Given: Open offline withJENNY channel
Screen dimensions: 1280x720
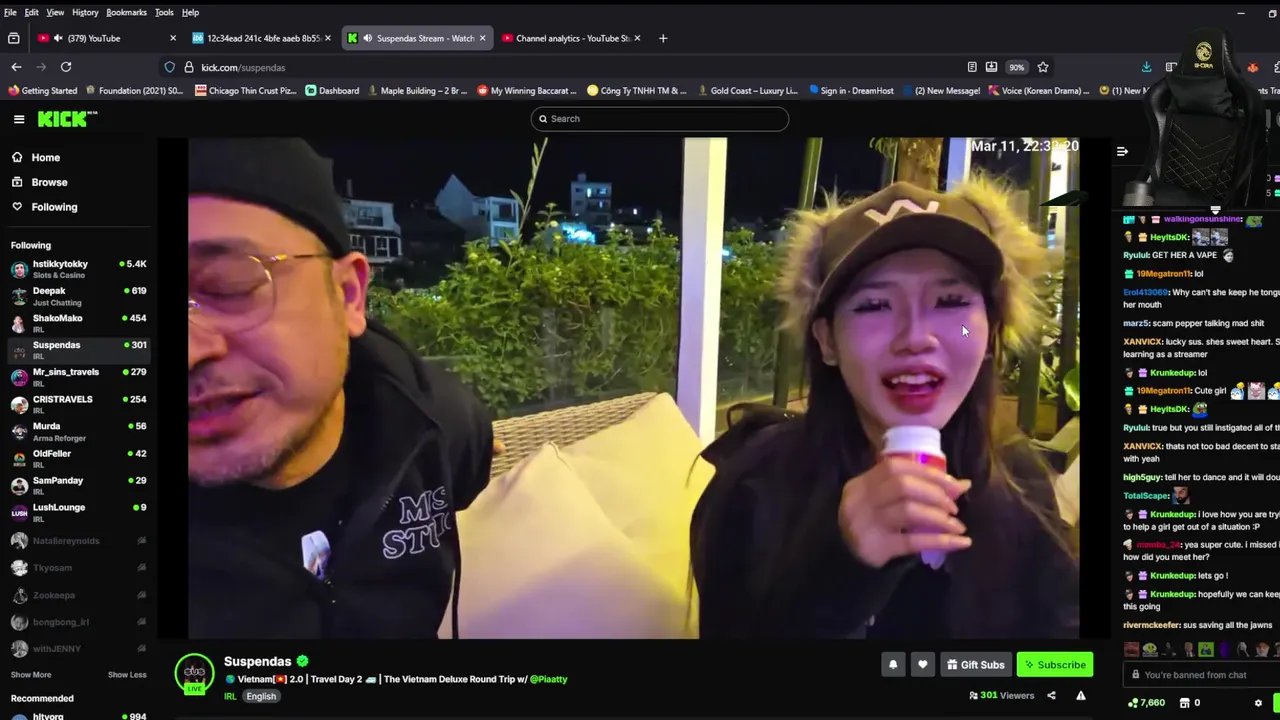Looking at the screenshot, I should [78, 649].
